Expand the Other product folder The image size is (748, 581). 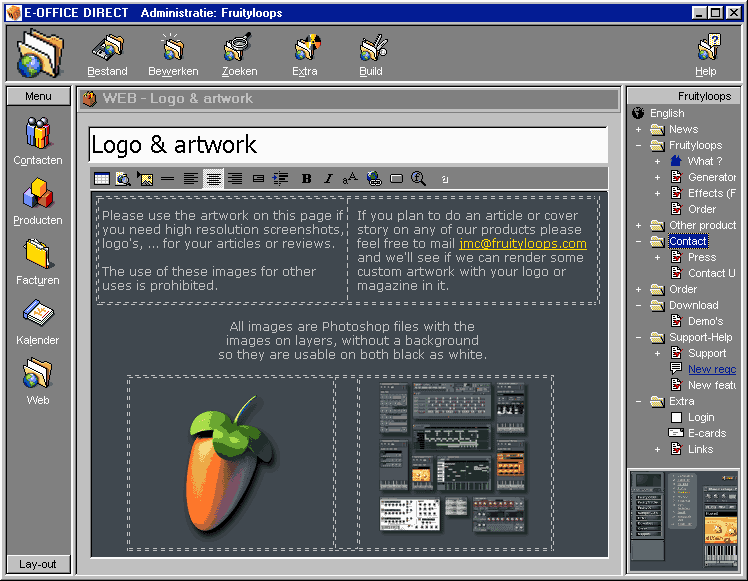[638, 225]
